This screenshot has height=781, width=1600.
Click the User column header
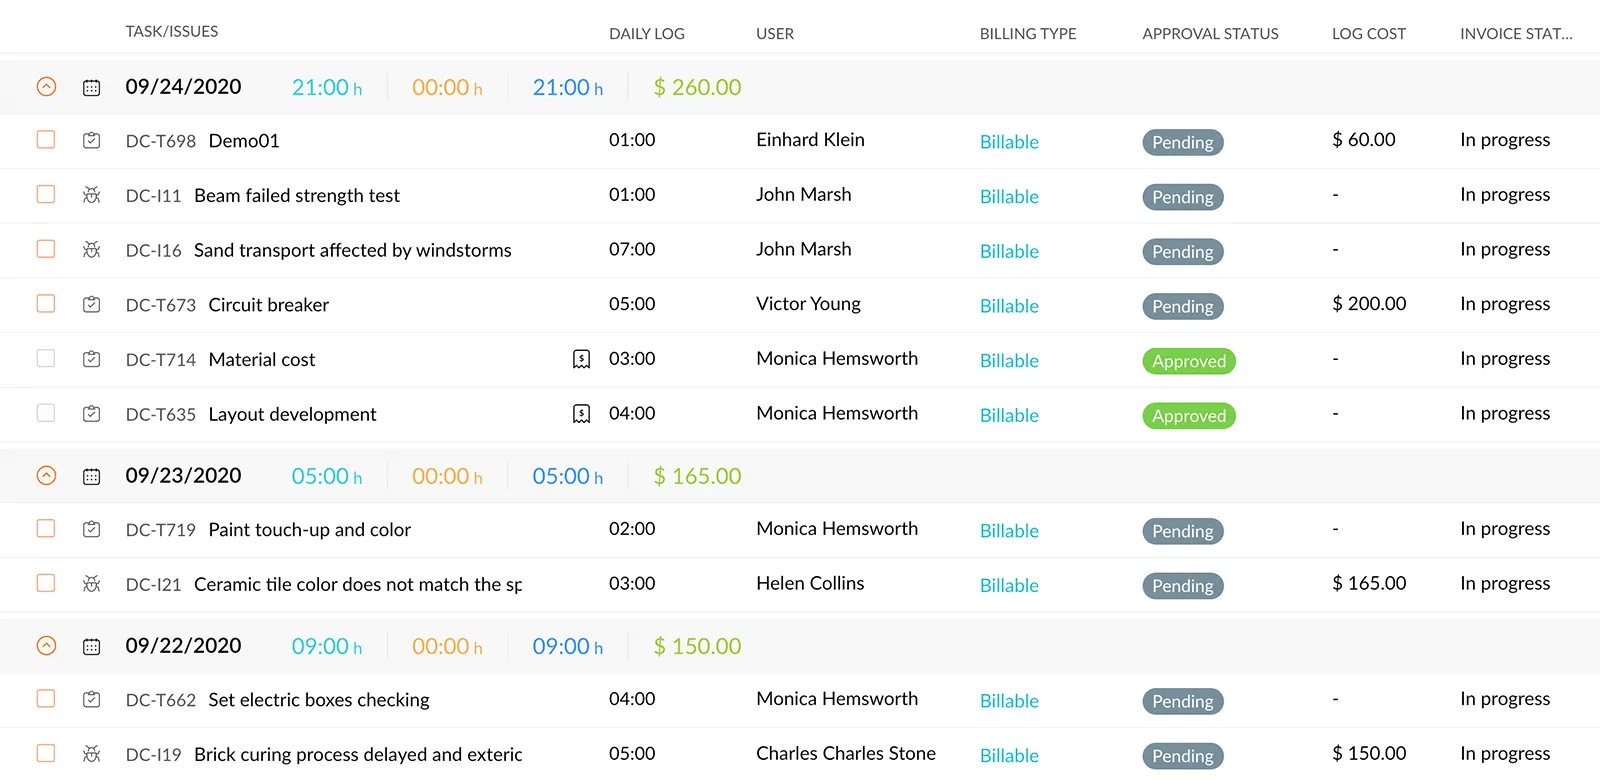[x=775, y=34]
